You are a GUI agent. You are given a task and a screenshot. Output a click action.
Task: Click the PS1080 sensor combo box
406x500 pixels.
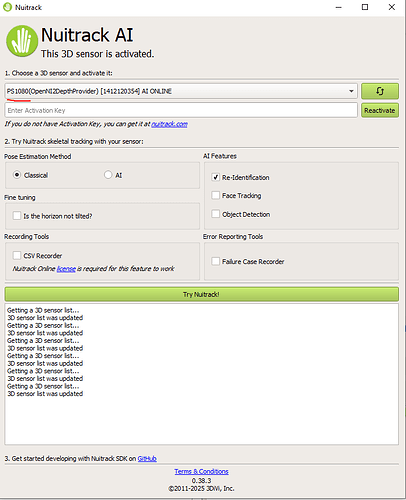[x=181, y=91]
